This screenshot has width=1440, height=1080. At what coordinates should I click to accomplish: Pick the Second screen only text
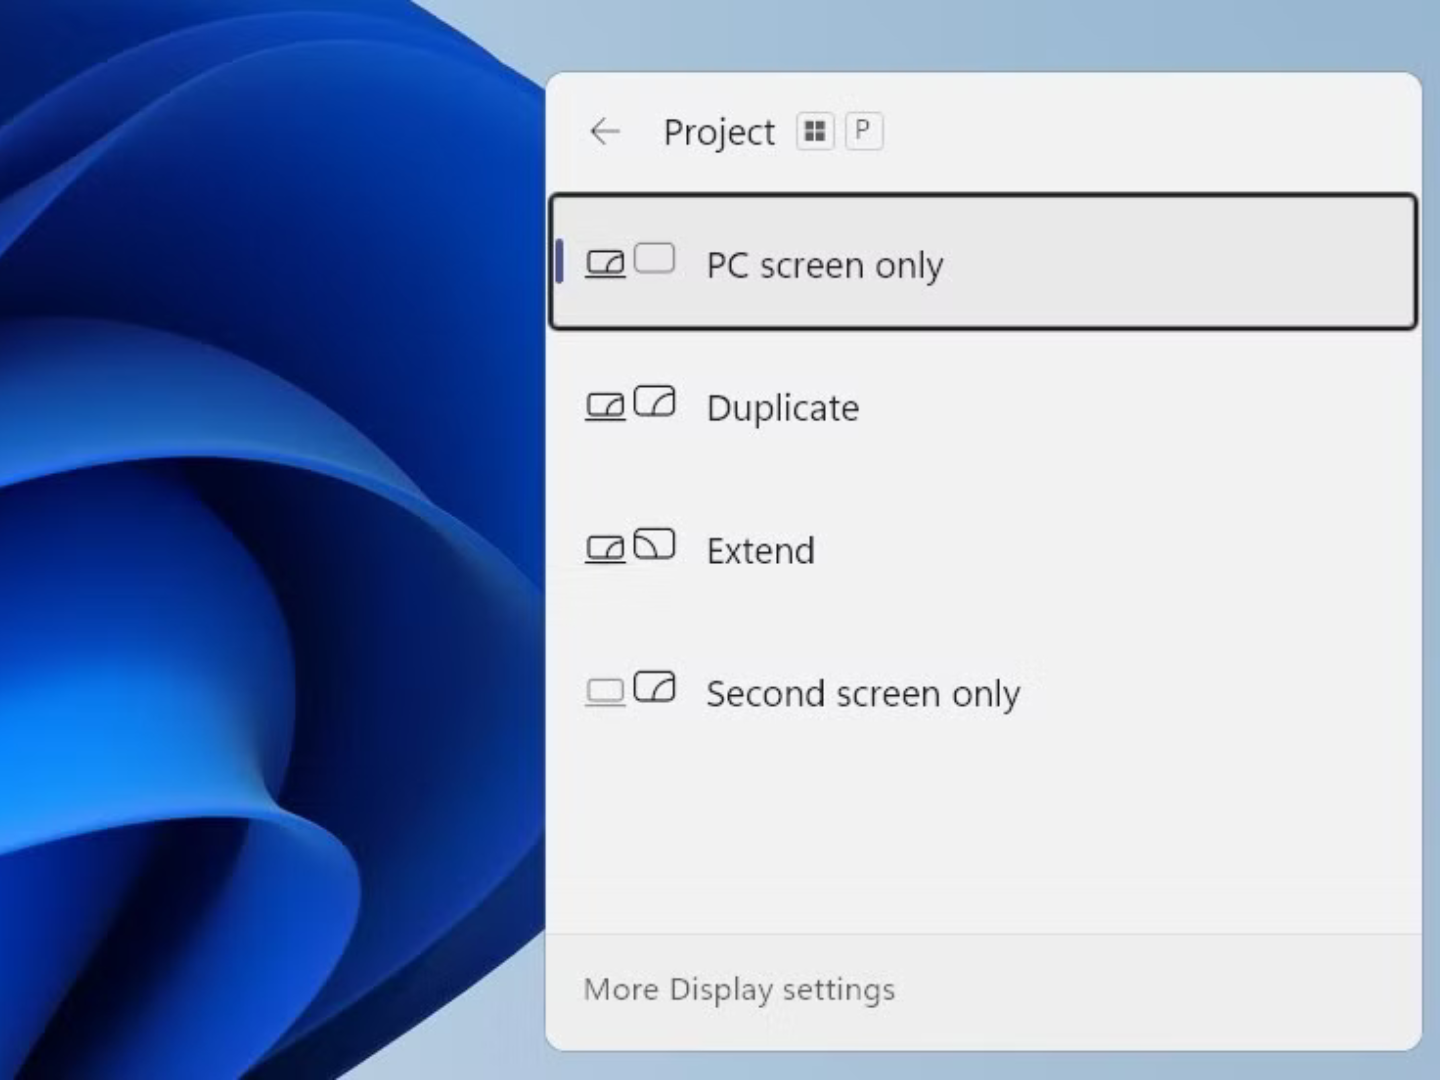862,694
